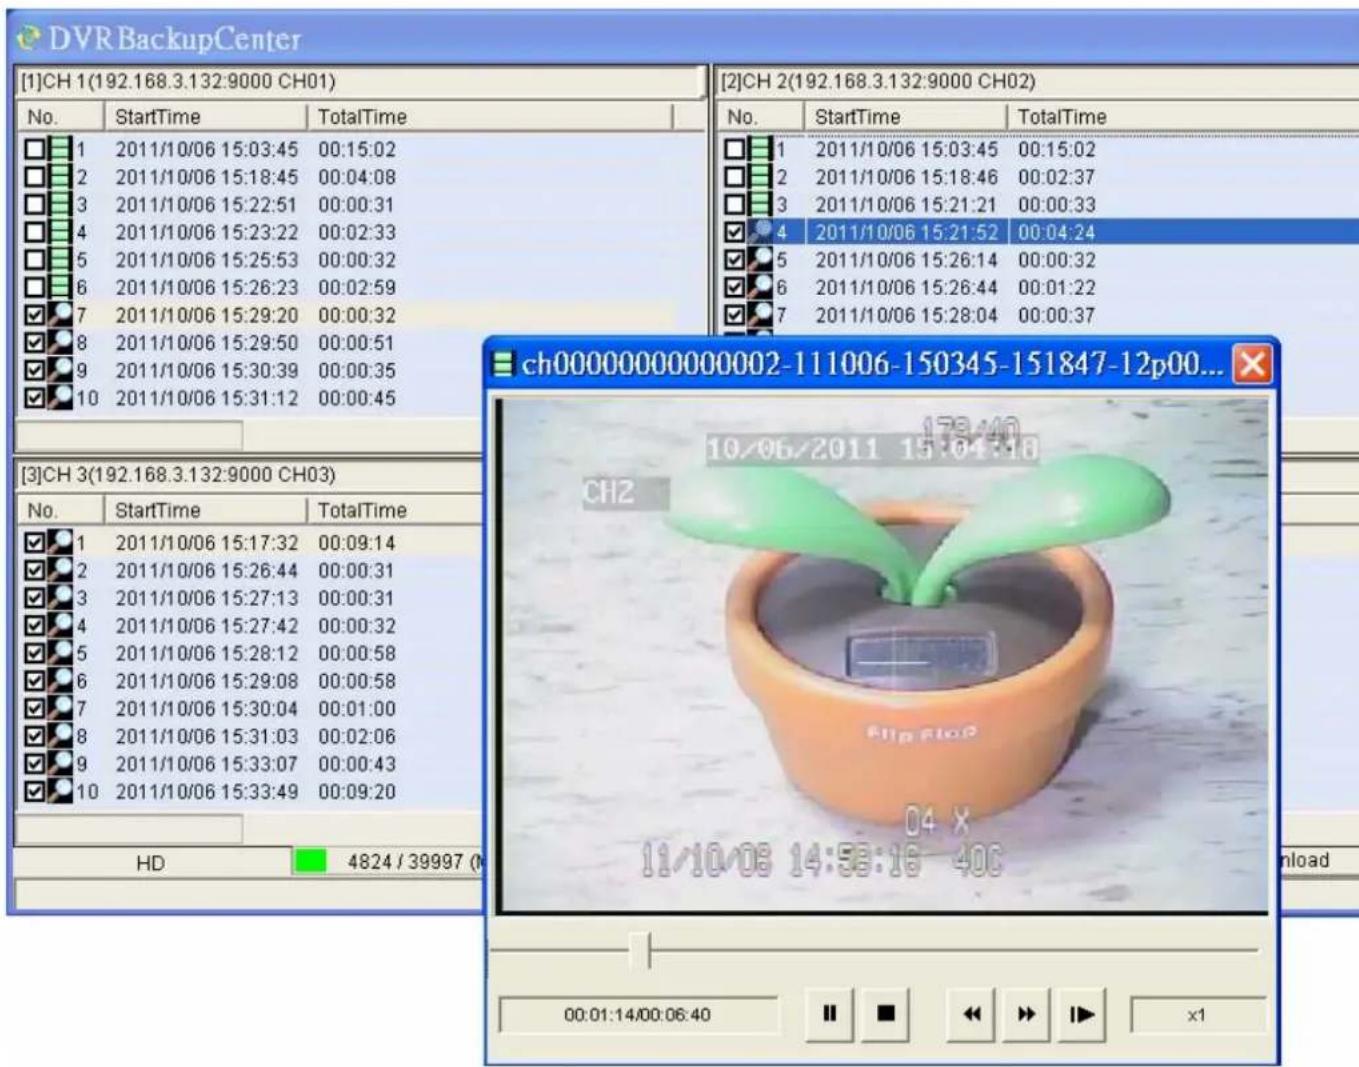Uncheck CH 3 row 1 checkbox at 15:17:32
Screen dimensions: 1359x1067
pyautogui.click(x=35, y=543)
